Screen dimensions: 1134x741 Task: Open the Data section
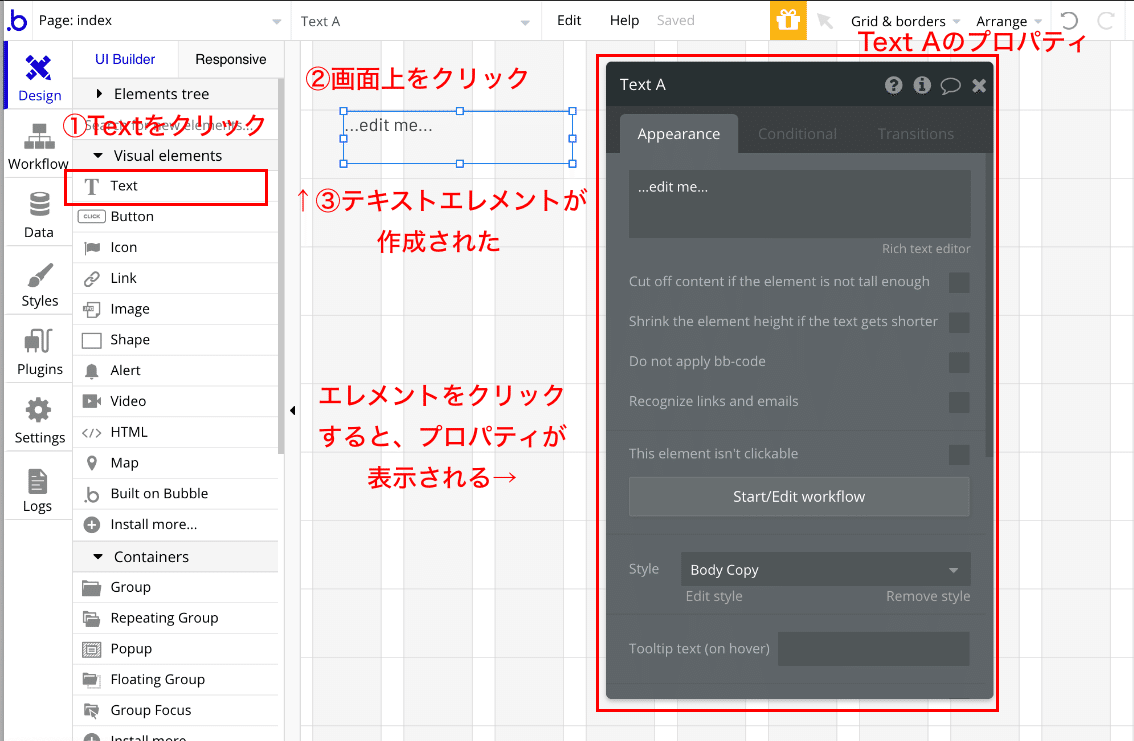click(39, 214)
